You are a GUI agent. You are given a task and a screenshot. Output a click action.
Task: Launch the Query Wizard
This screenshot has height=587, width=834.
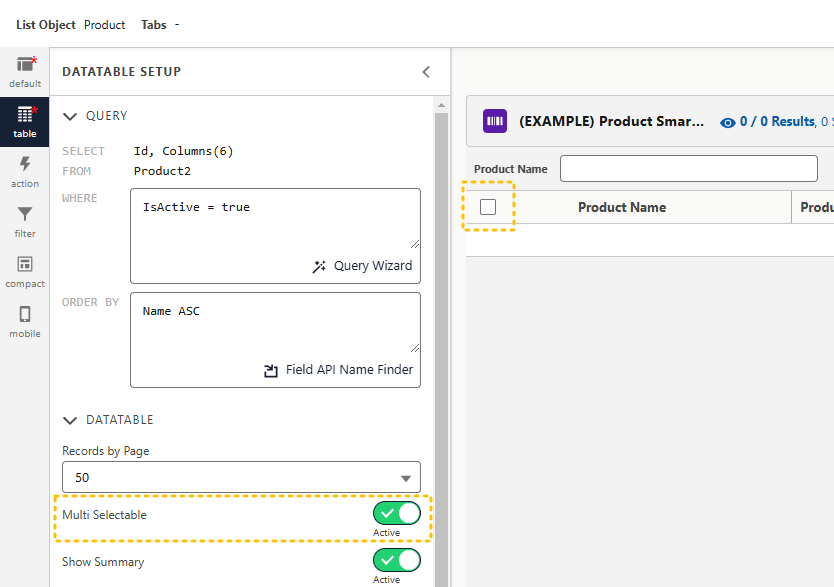[363, 266]
